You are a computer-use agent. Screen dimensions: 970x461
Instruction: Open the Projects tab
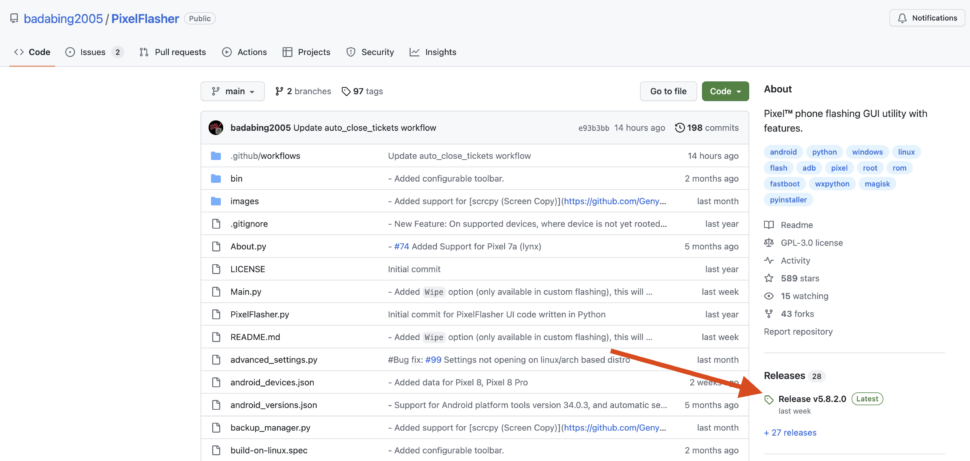pos(306,52)
